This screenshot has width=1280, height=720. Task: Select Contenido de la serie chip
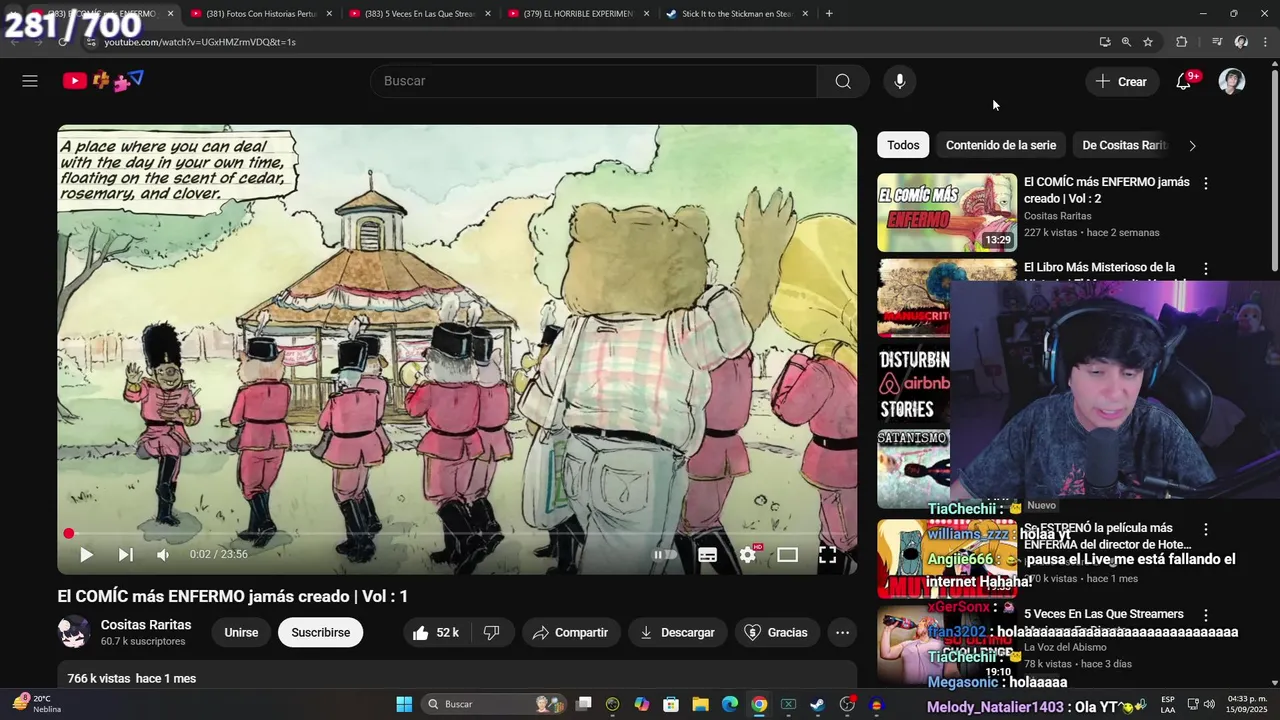tap(1001, 145)
